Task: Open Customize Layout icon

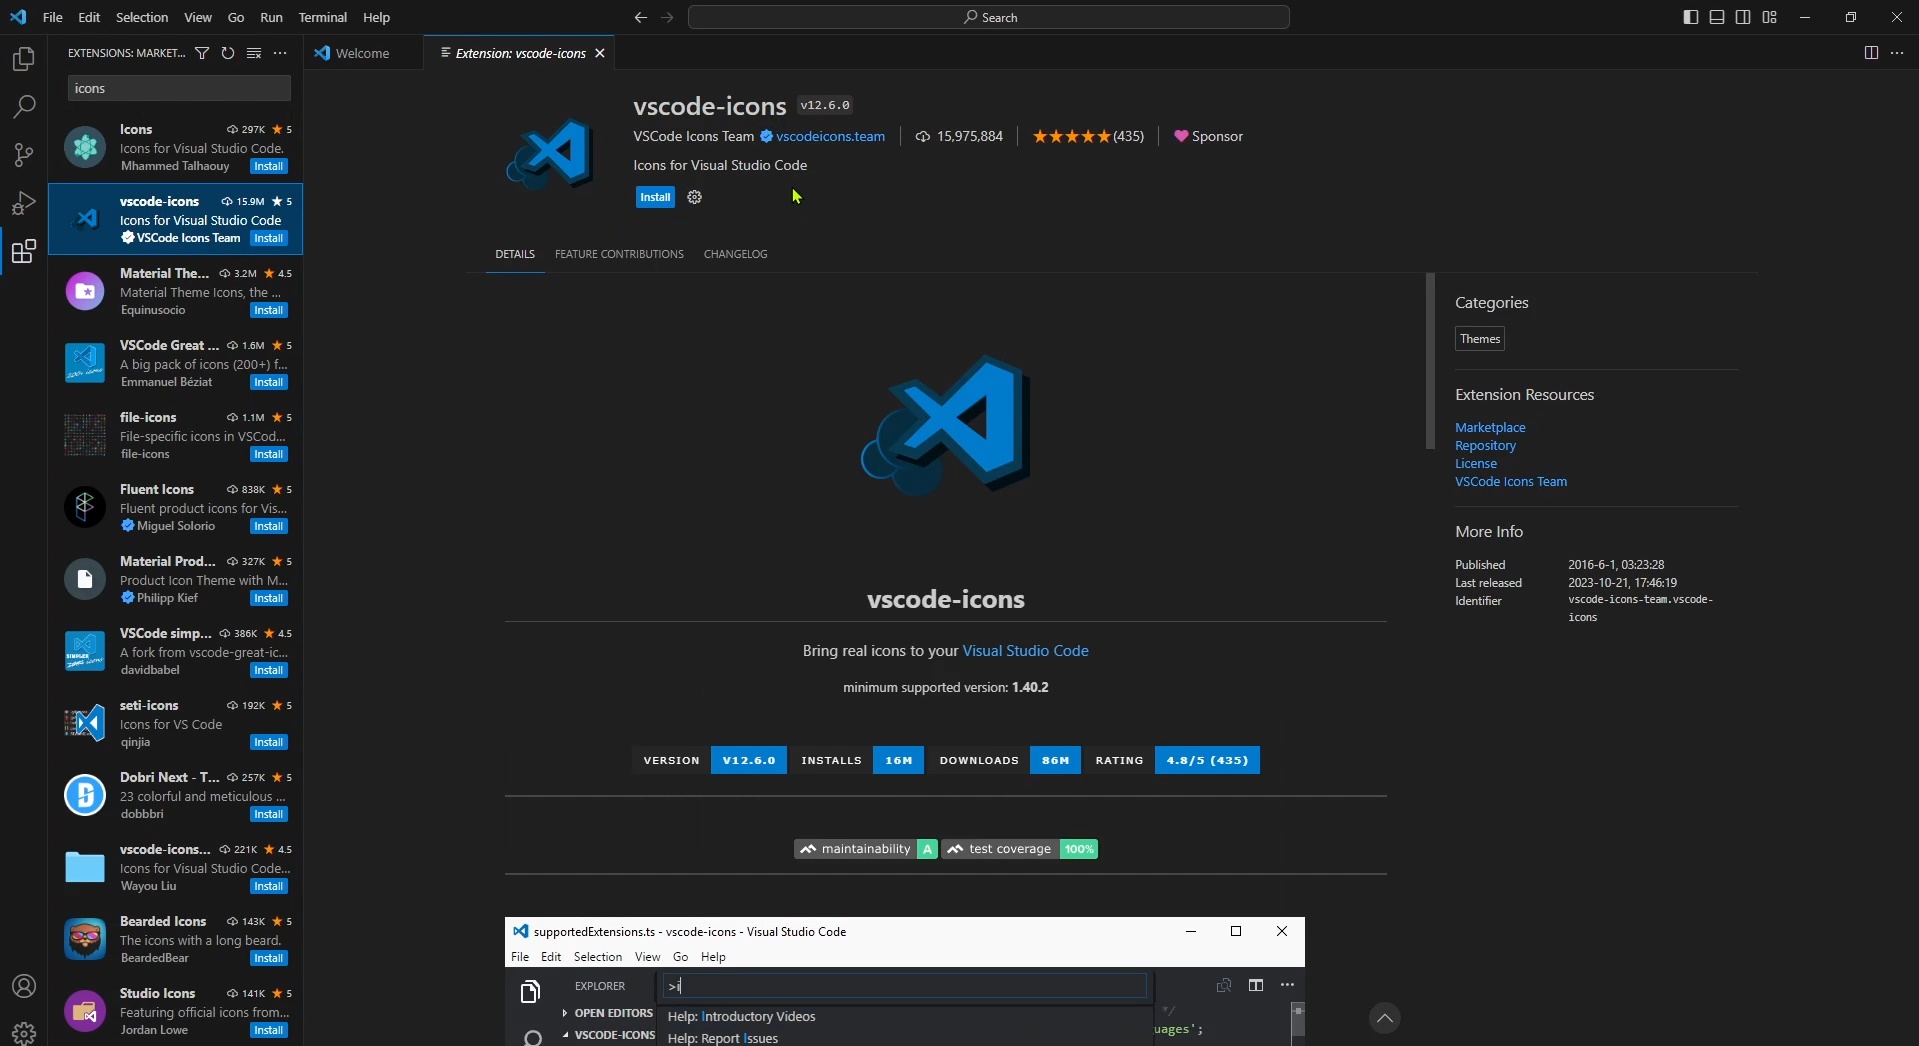Action: 1770,17
